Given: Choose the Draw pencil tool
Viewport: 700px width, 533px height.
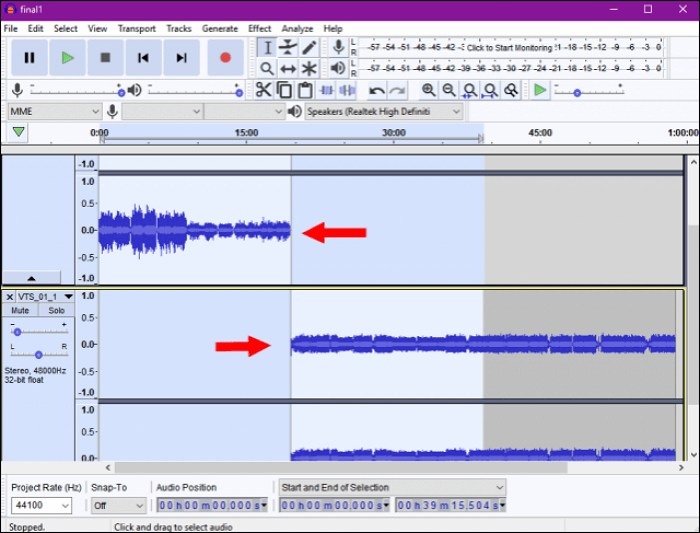Looking at the screenshot, I should click(309, 47).
